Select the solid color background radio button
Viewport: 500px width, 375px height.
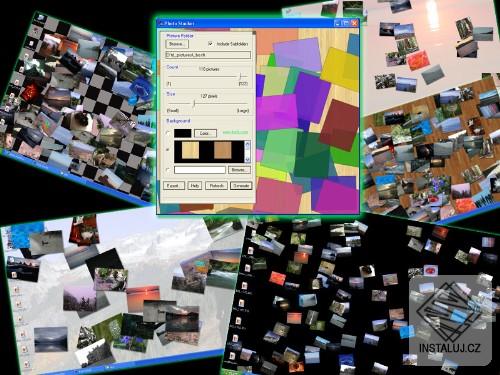[168, 133]
